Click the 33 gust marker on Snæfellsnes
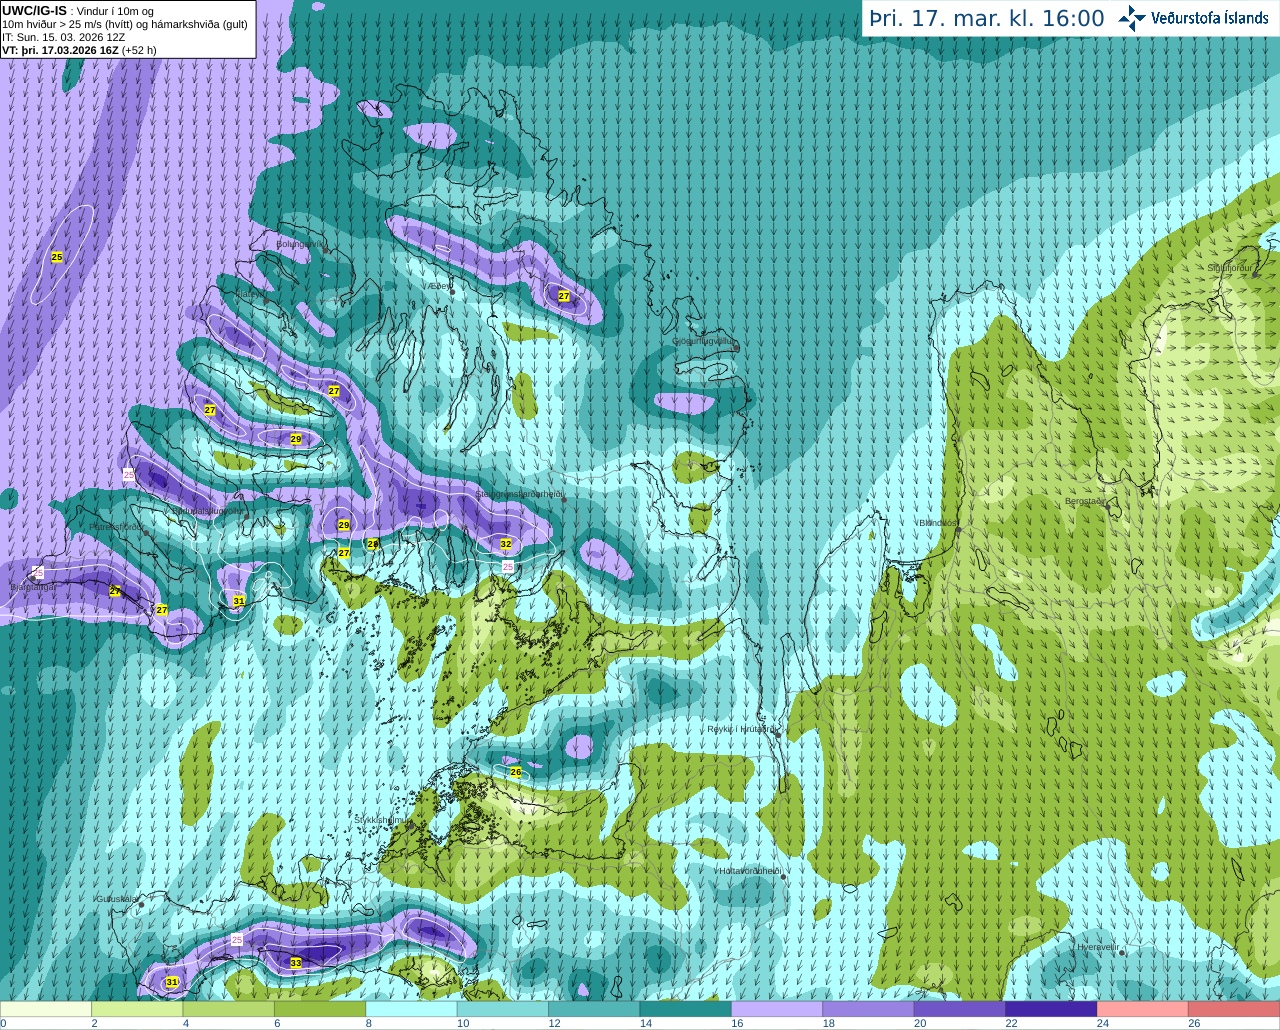 [x=296, y=963]
